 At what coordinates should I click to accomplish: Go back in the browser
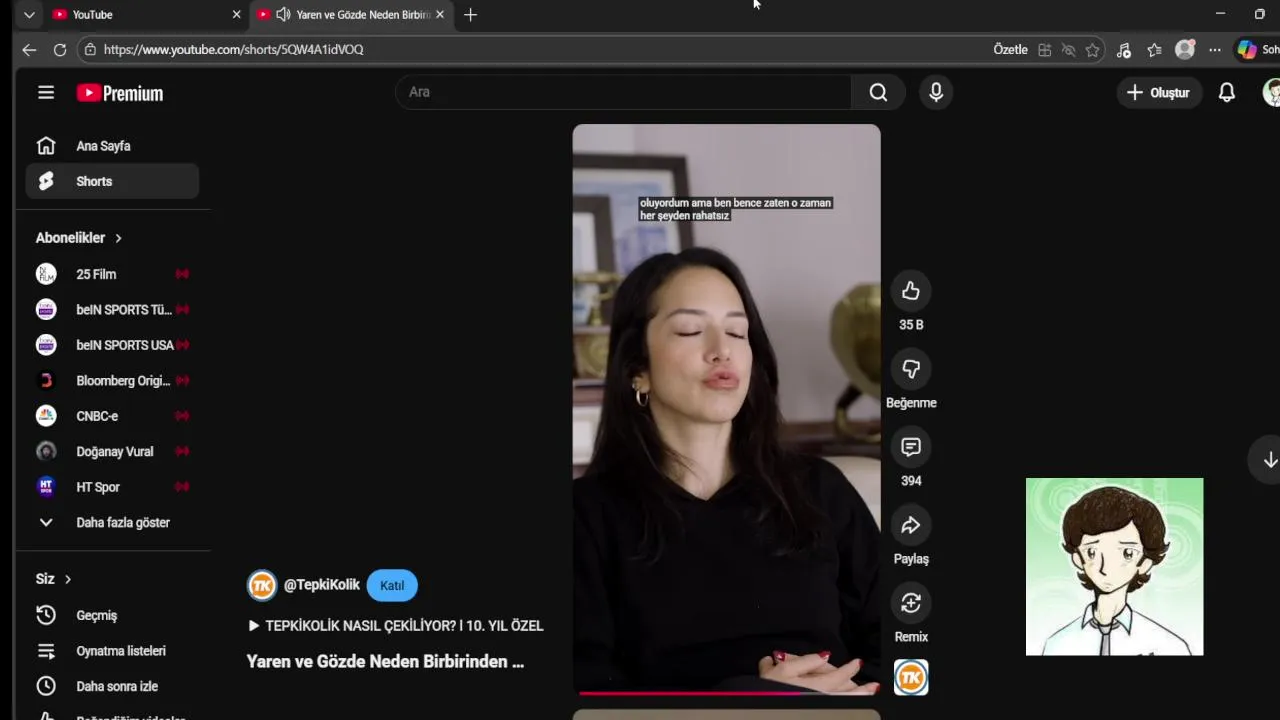(x=29, y=49)
